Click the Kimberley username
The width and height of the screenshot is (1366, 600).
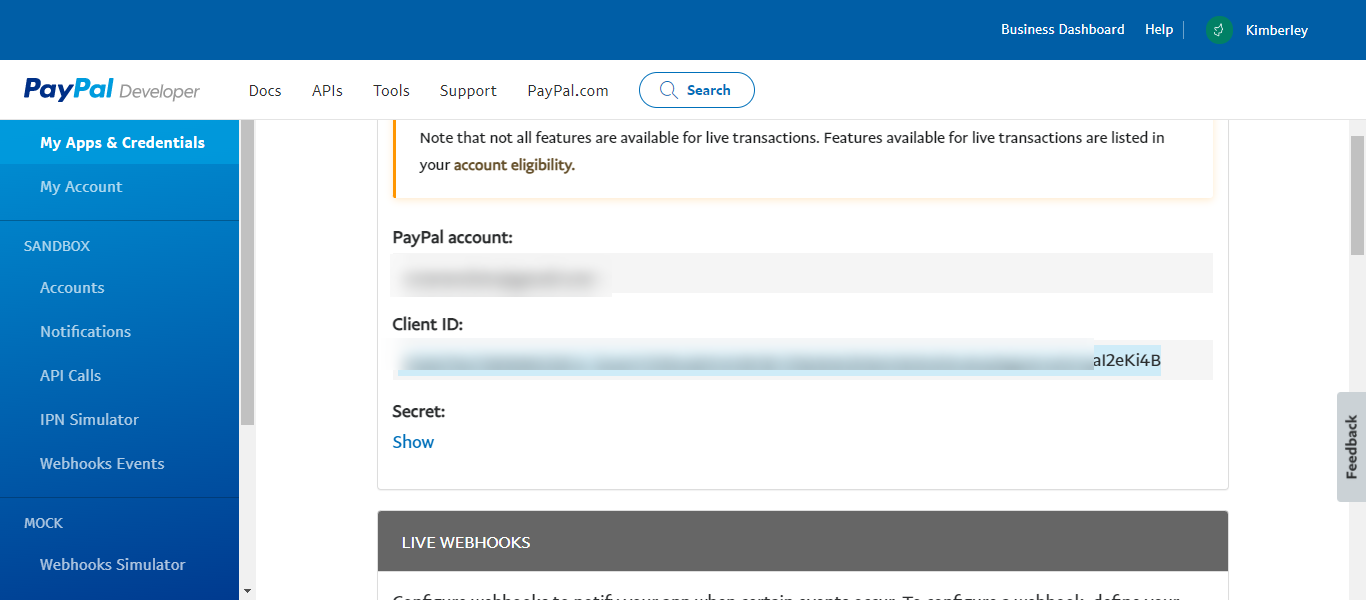[x=1277, y=30]
